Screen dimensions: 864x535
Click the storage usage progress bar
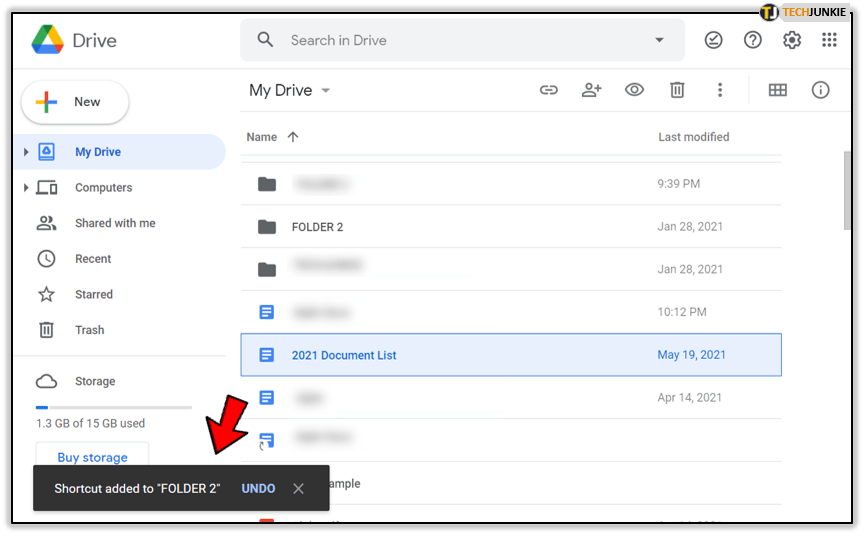pos(113,407)
